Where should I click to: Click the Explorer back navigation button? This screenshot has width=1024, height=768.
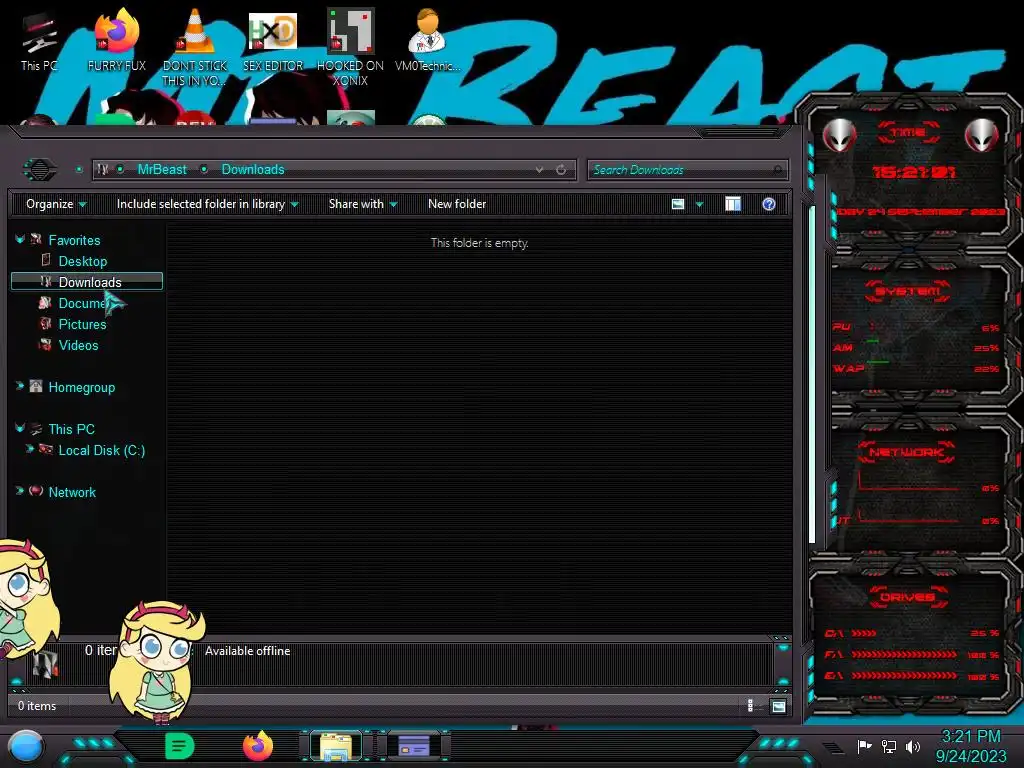point(40,170)
